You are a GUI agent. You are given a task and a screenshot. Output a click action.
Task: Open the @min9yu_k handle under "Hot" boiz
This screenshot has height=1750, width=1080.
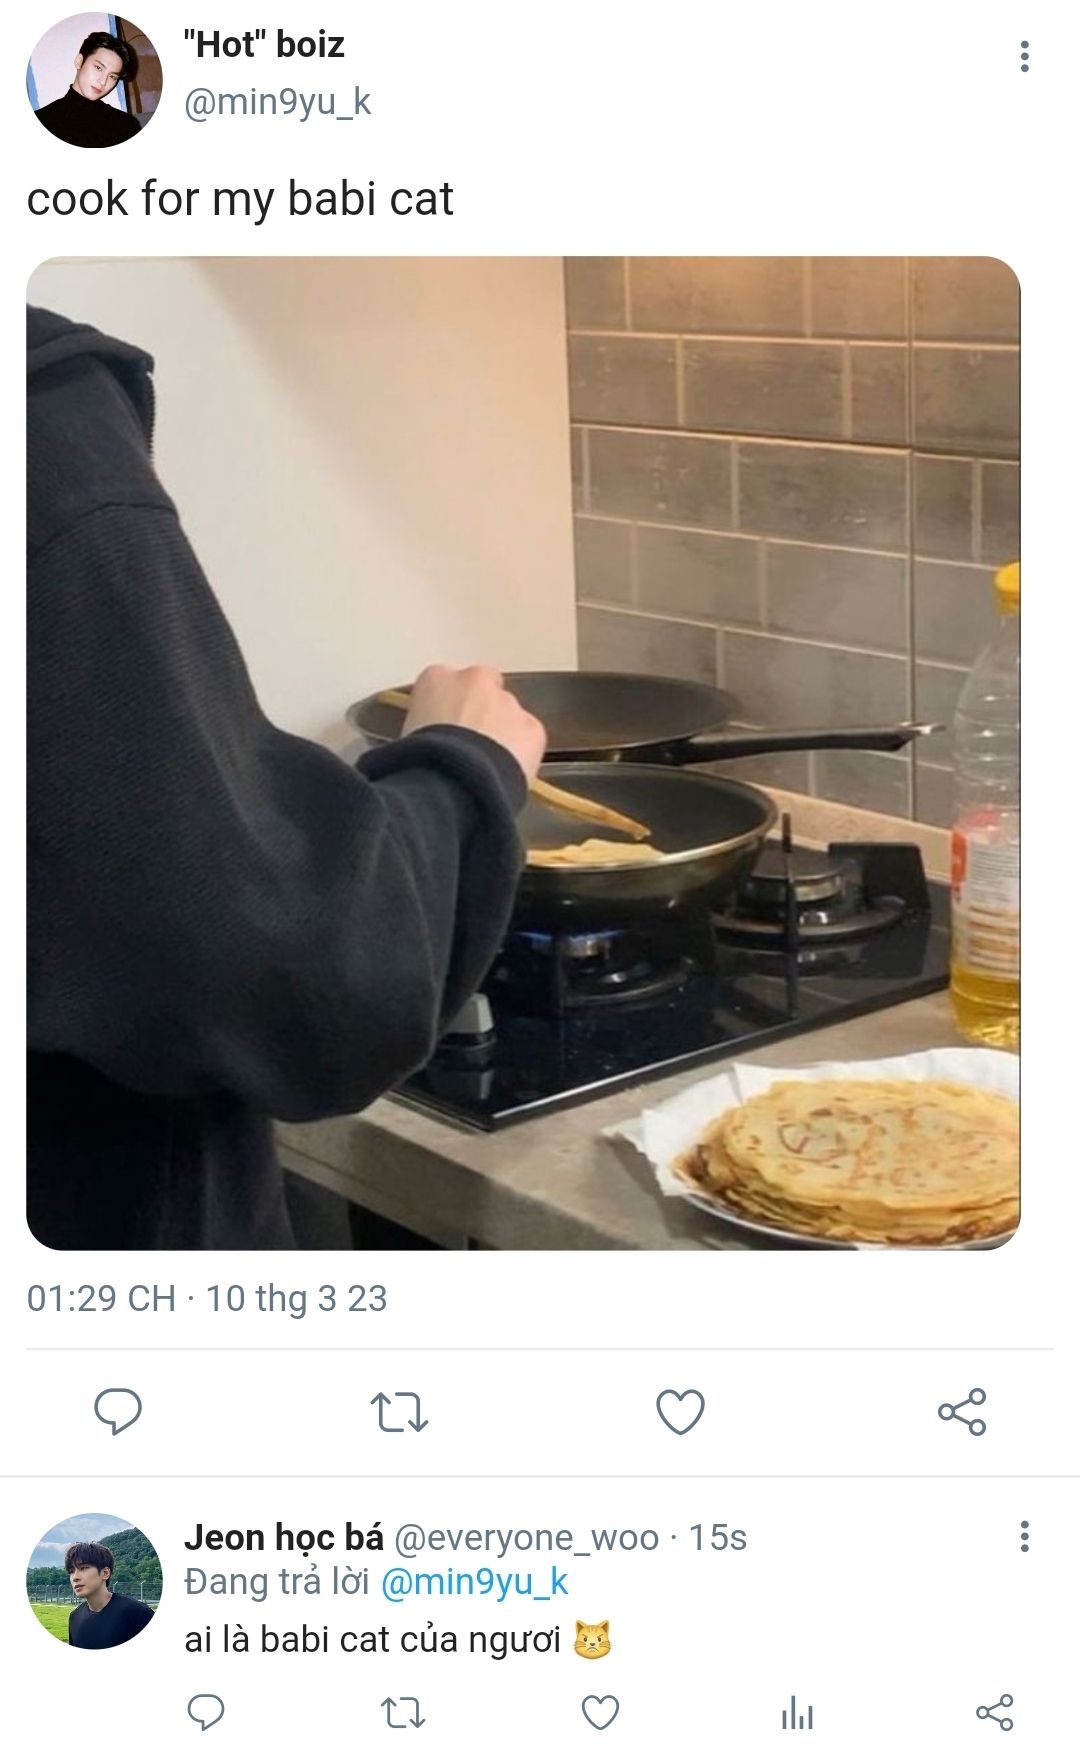click(x=277, y=102)
